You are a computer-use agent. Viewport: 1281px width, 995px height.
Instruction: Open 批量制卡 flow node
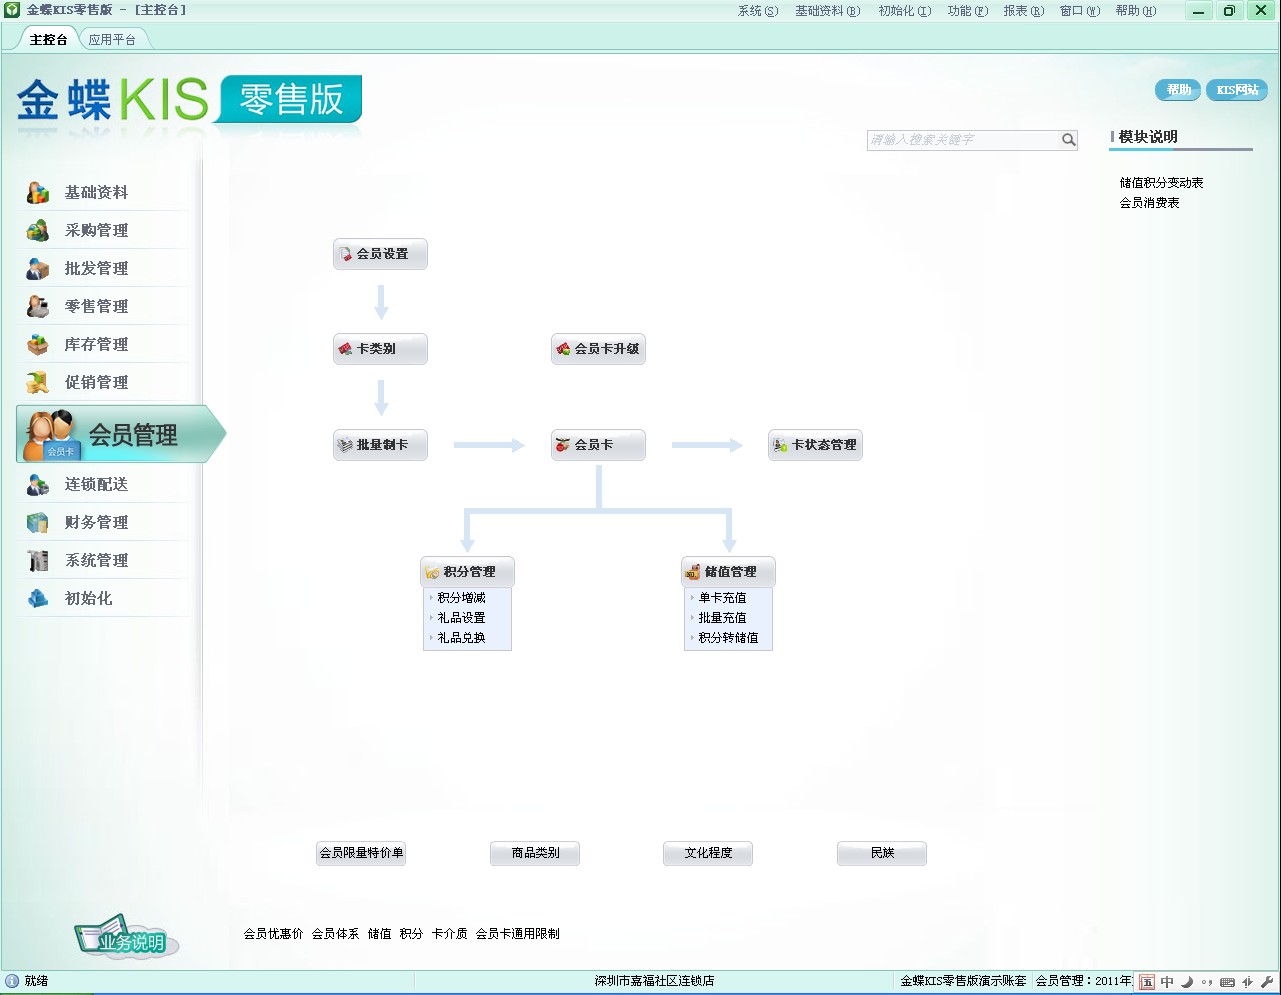380,445
